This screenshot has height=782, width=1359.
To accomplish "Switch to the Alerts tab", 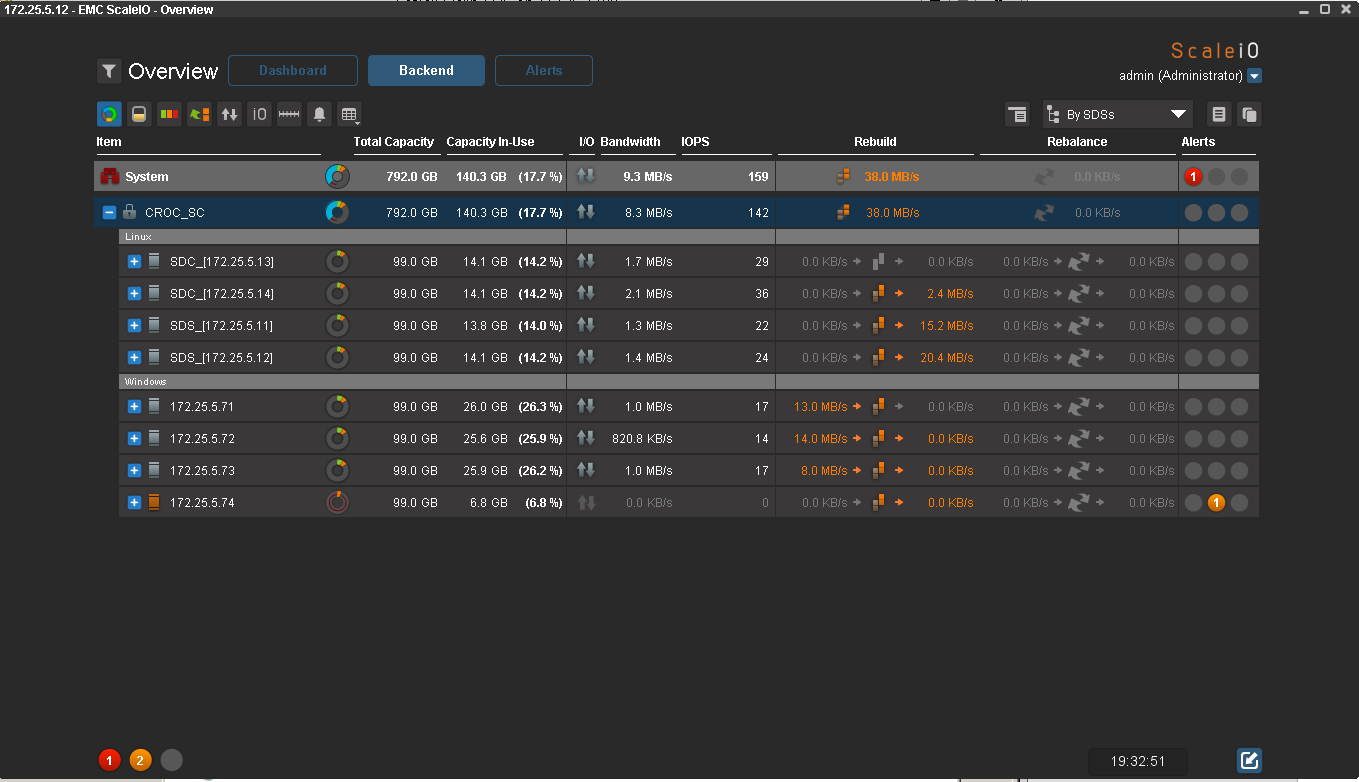I will (544, 71).
